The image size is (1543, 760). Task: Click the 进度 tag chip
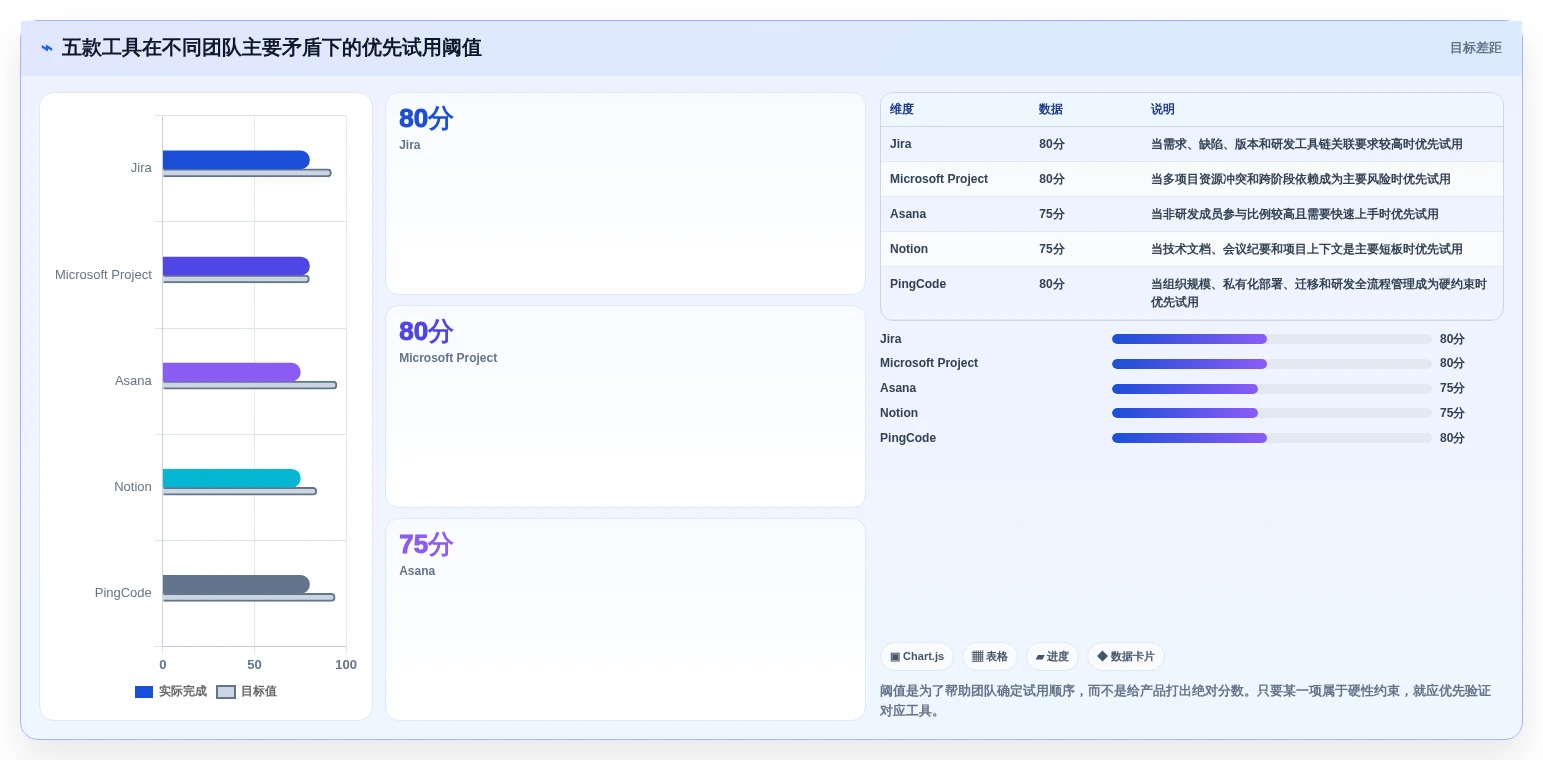1052,657
